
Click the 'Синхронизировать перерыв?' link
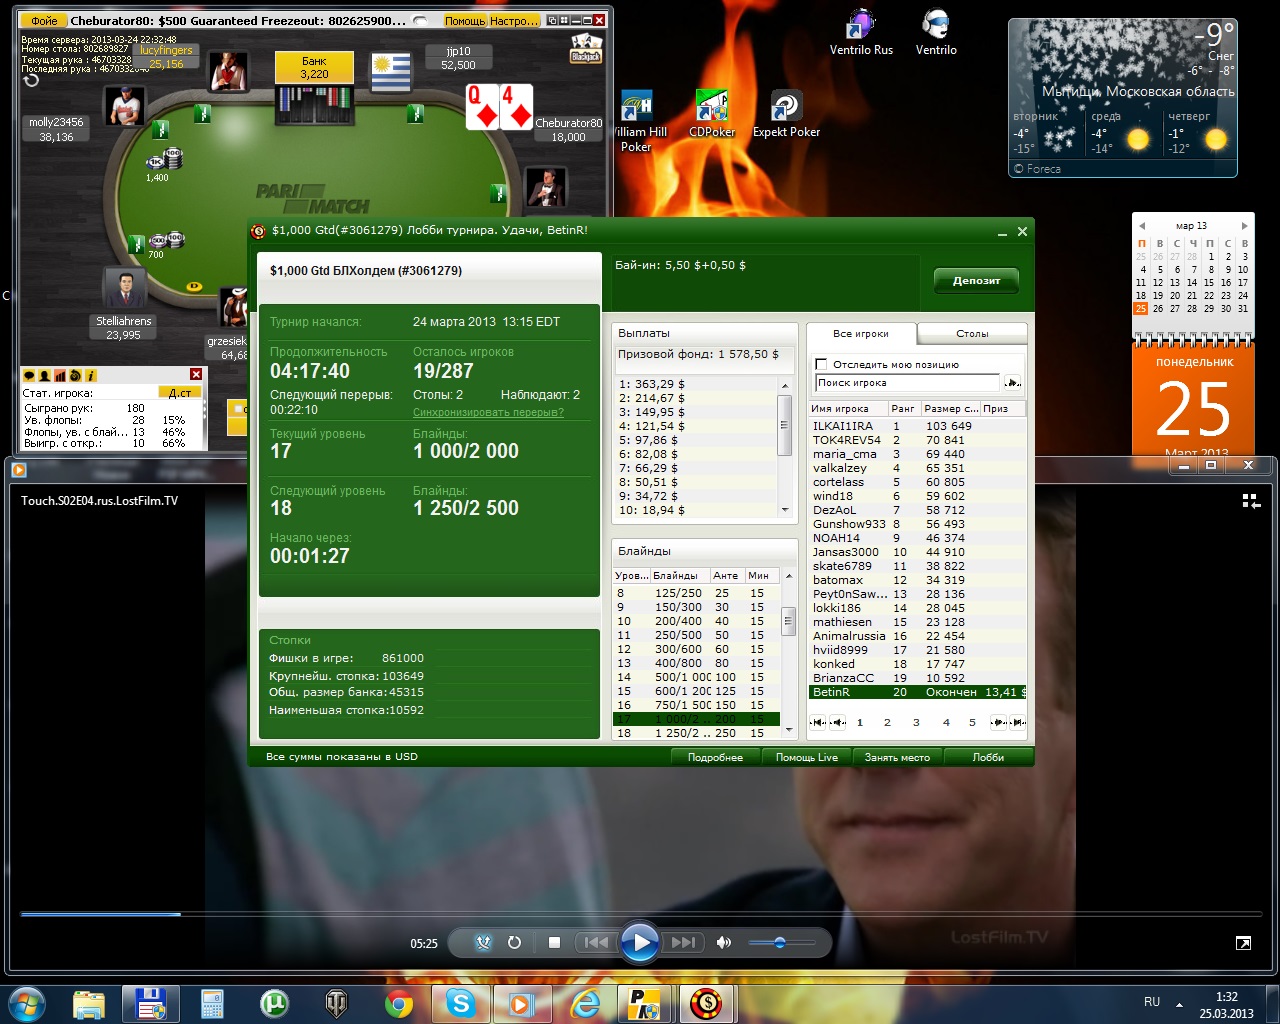[488, 412]
